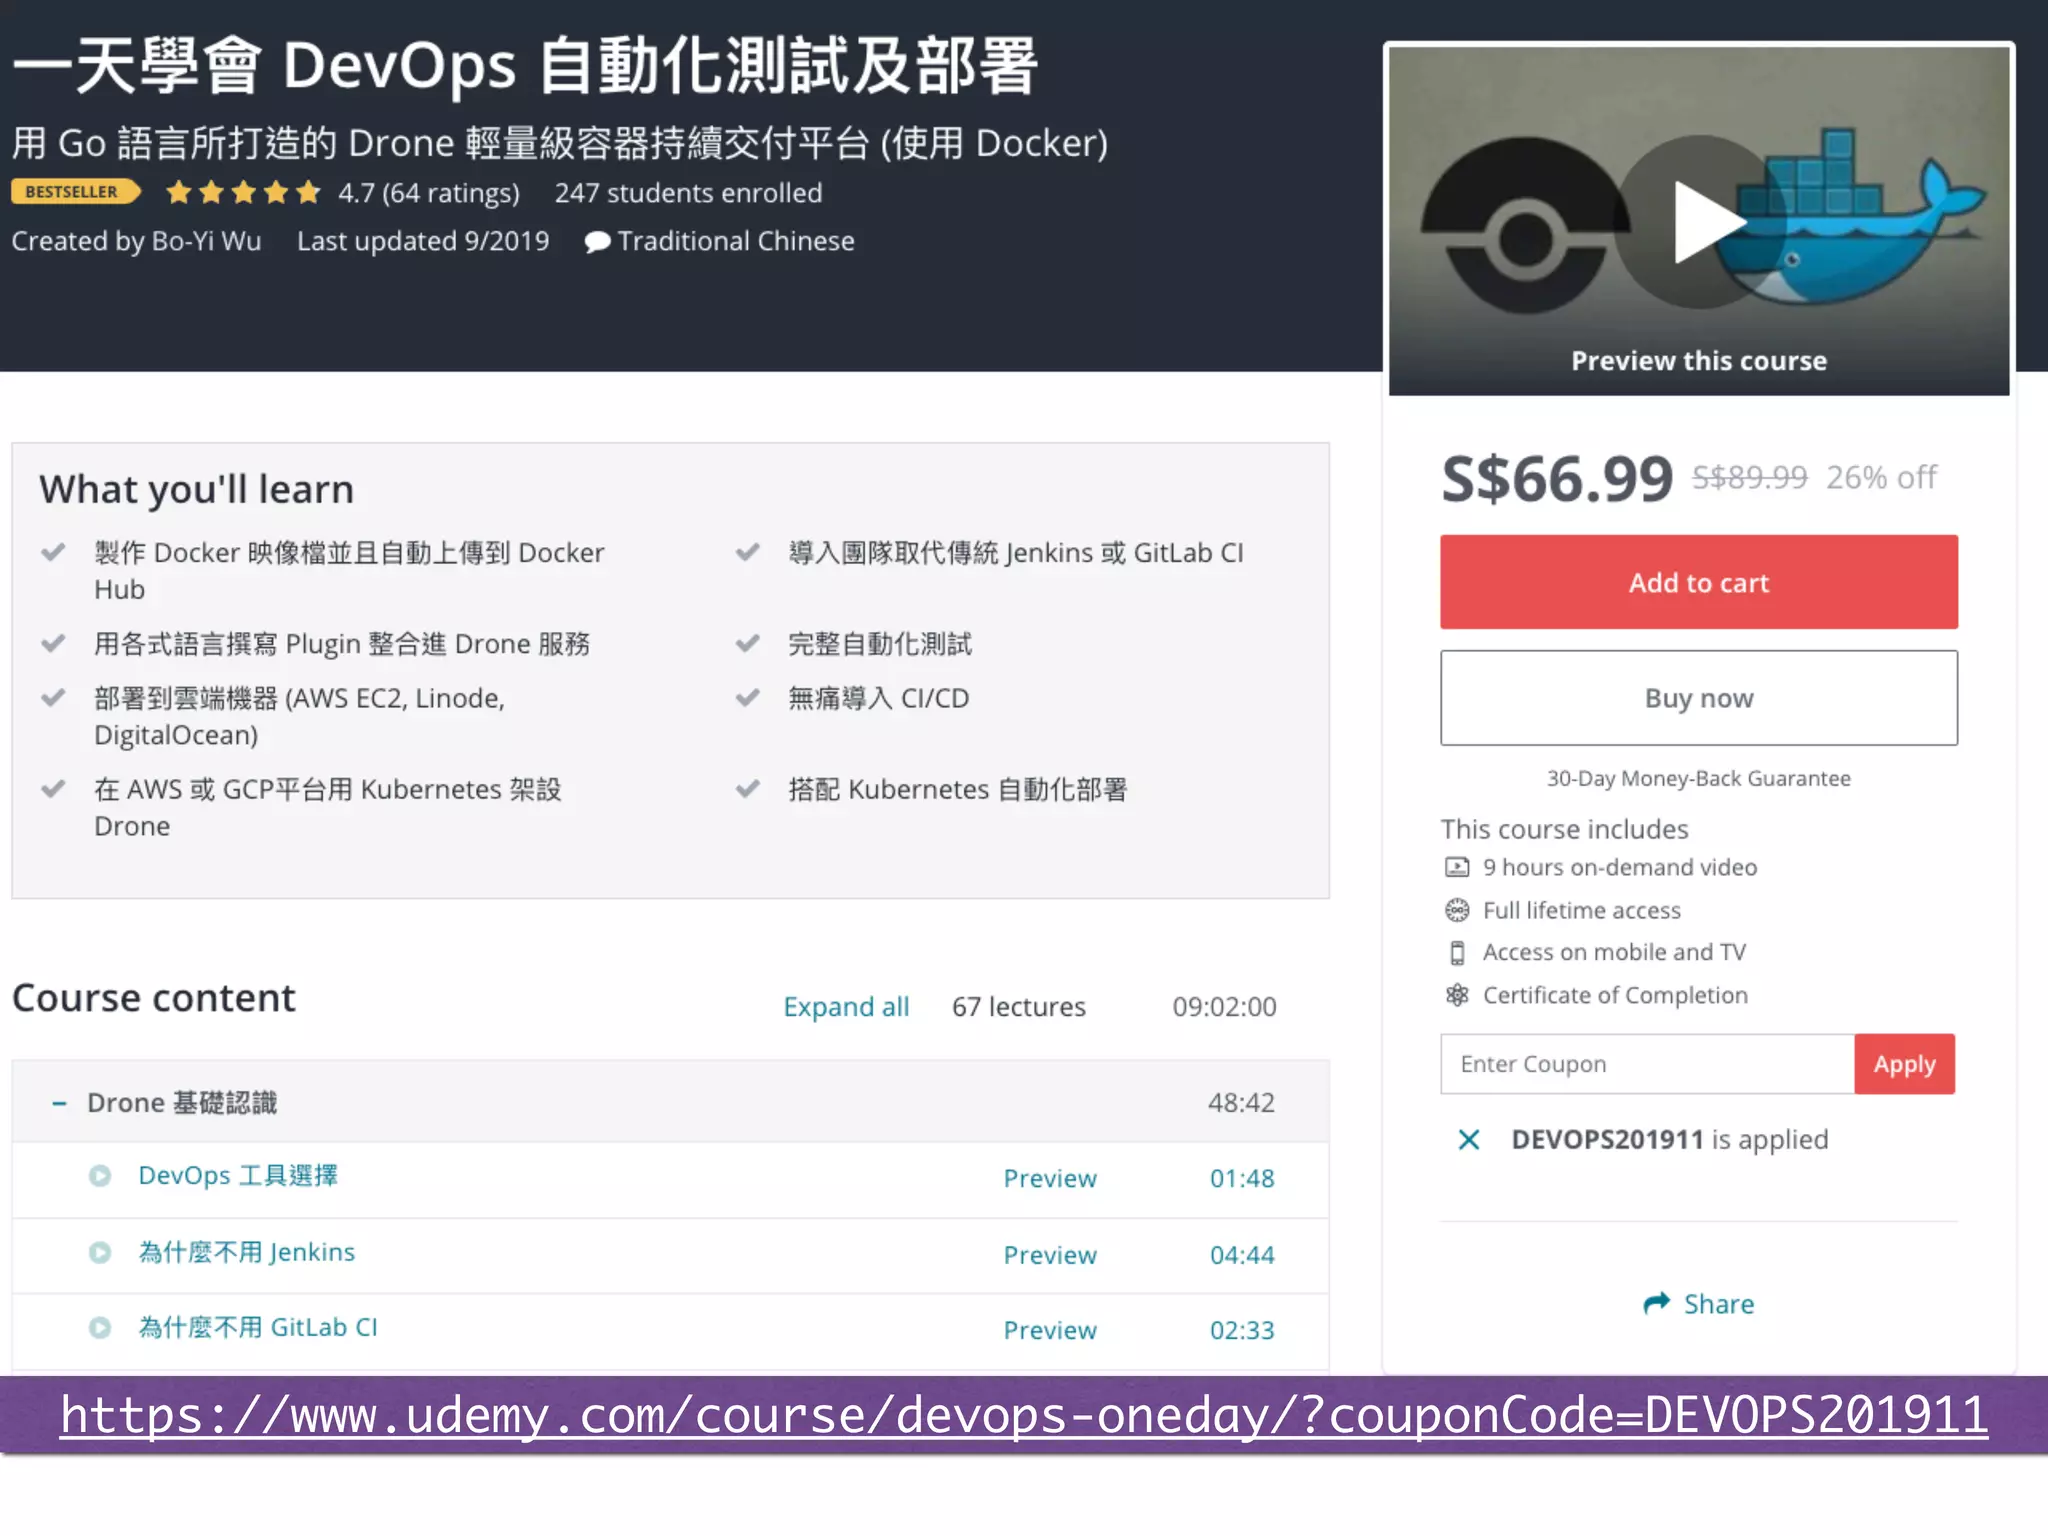The height and width of the screenshot is (1536, 2048).
Task: Click the Add to cart button
Action: (x=1699, y=582)
